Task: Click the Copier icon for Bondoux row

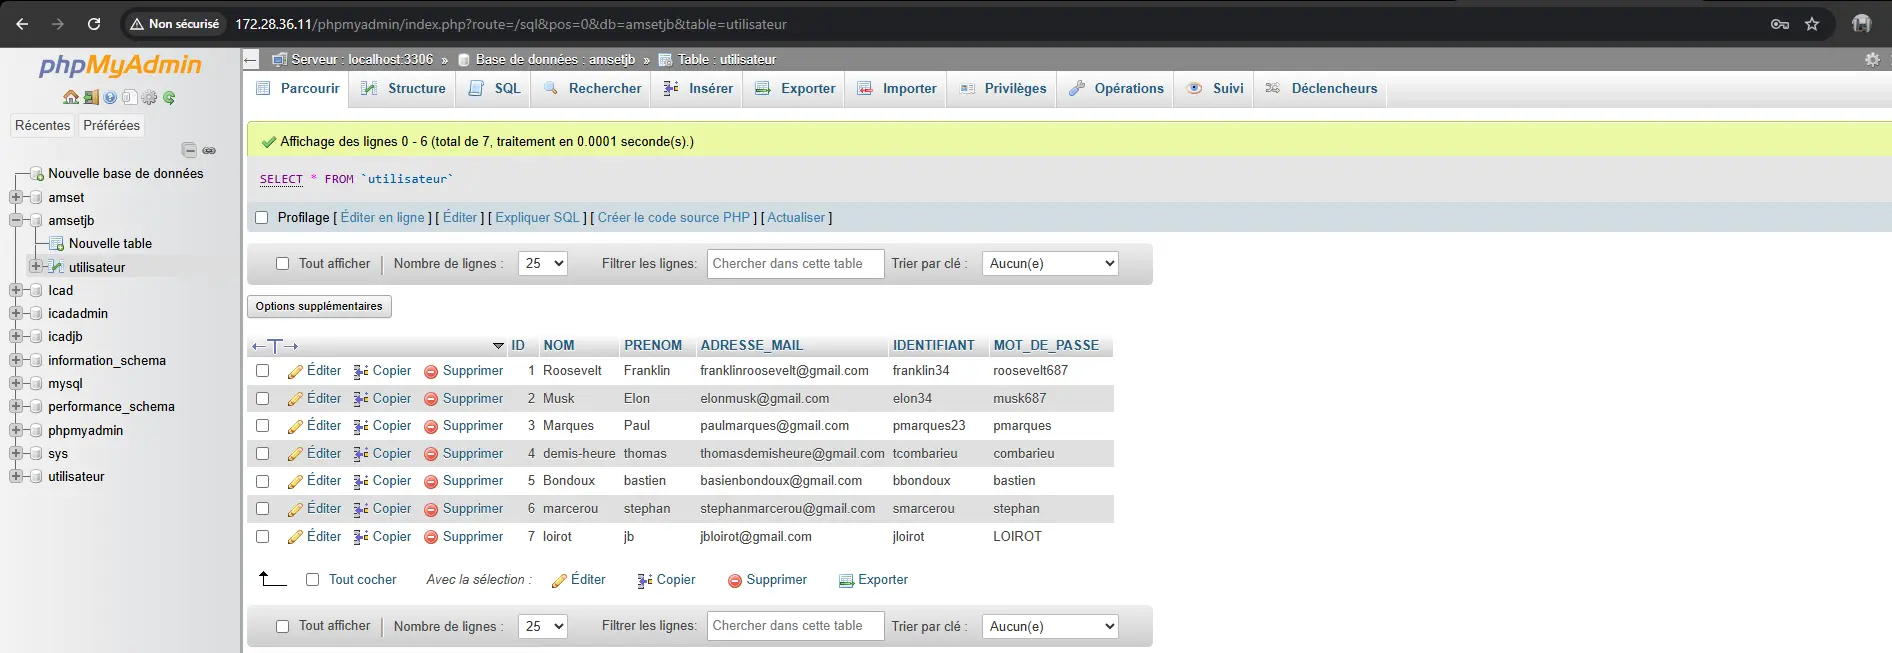Action: [361, 481]
